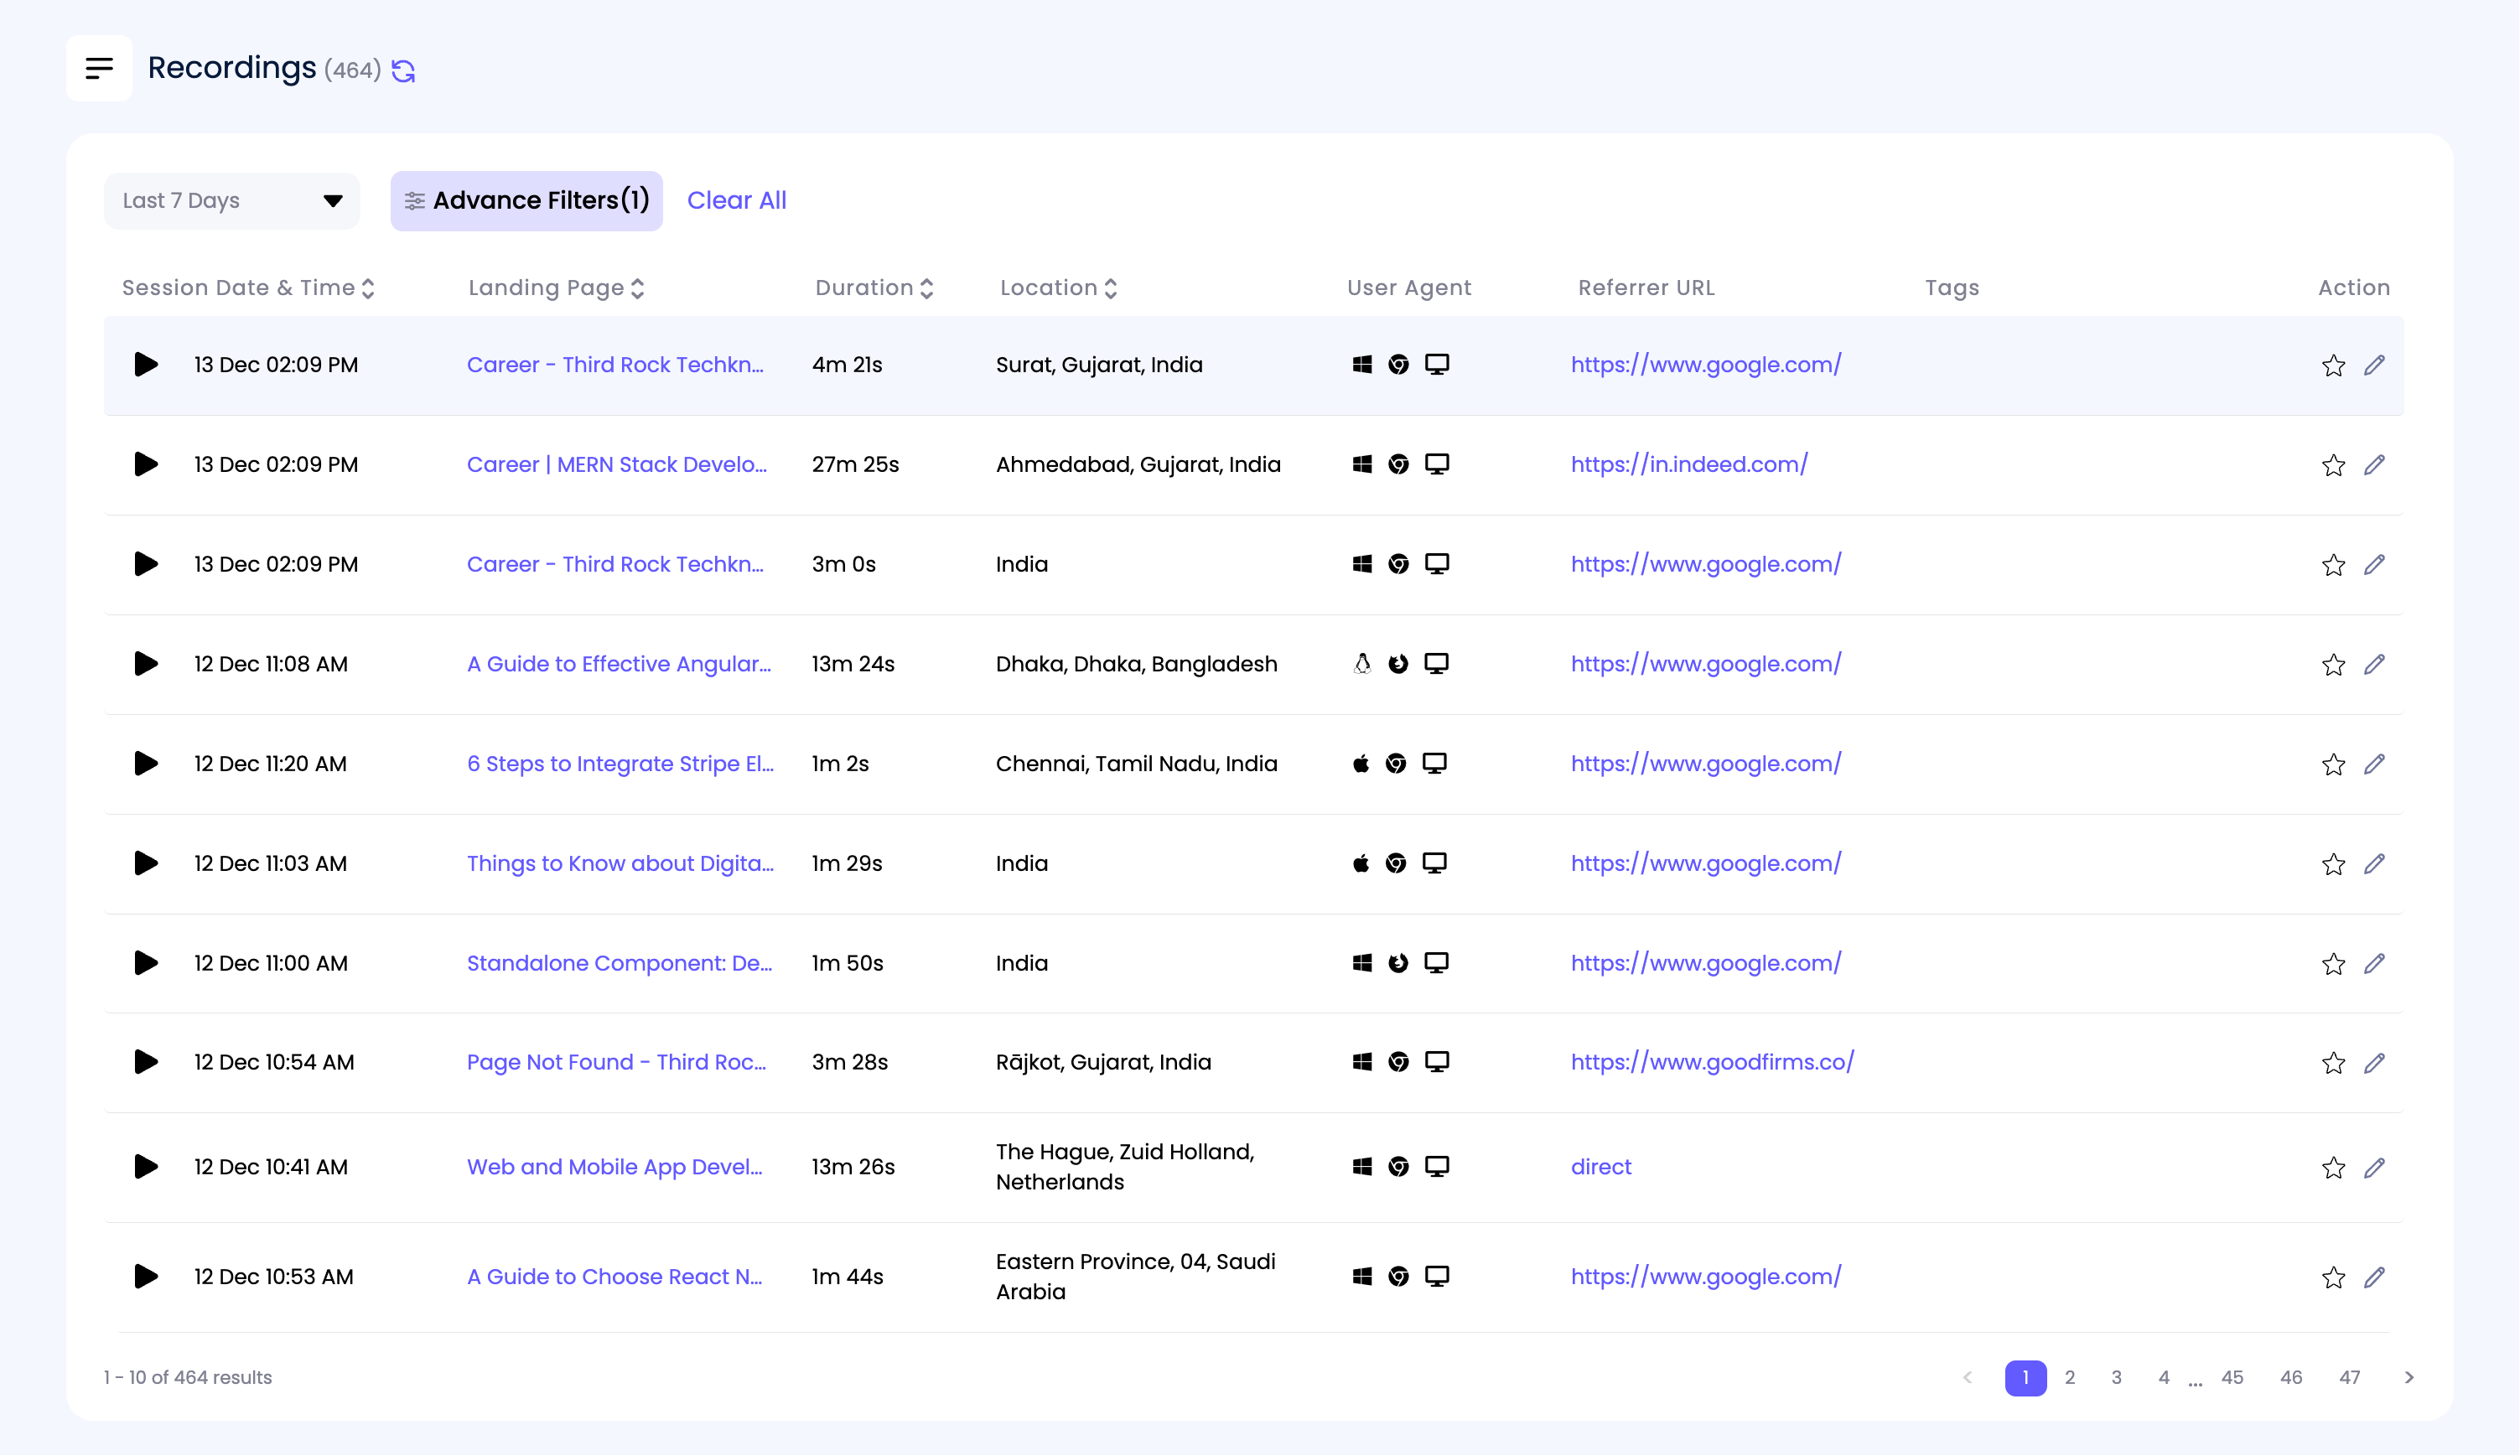The width and height of the screenshot is (2520, 1456).
Task: Star the Bangladesh Angular guide session
Action: [2335, 664]
